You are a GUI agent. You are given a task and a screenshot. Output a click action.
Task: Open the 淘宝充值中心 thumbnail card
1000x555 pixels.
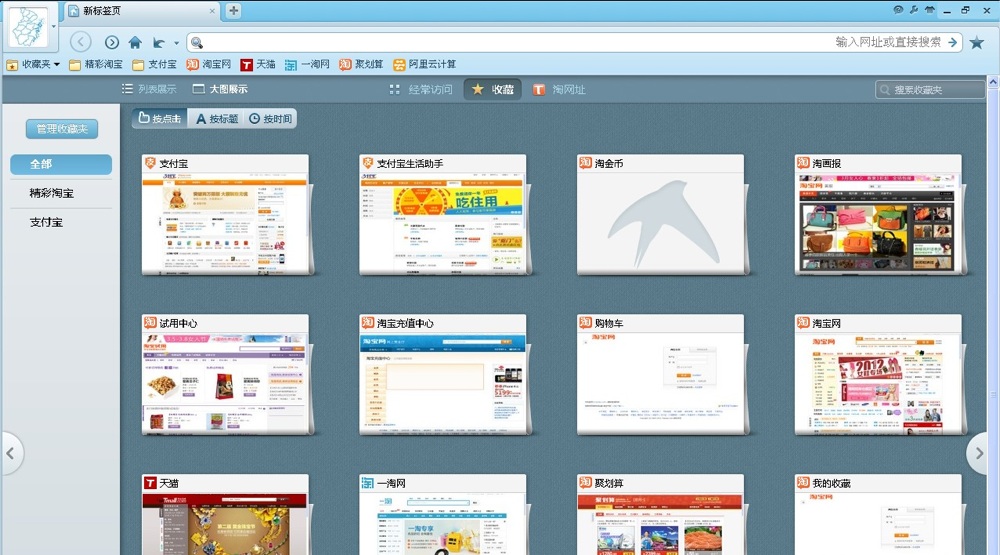[443, 374]
